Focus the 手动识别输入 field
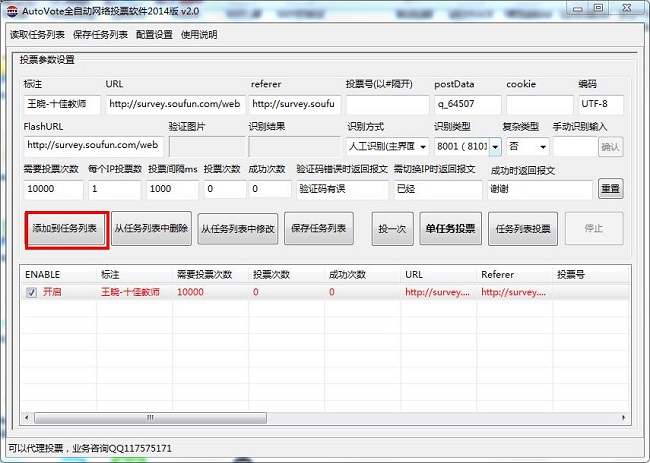The height and width of the screenshot is (463, 650). (575, 147)
